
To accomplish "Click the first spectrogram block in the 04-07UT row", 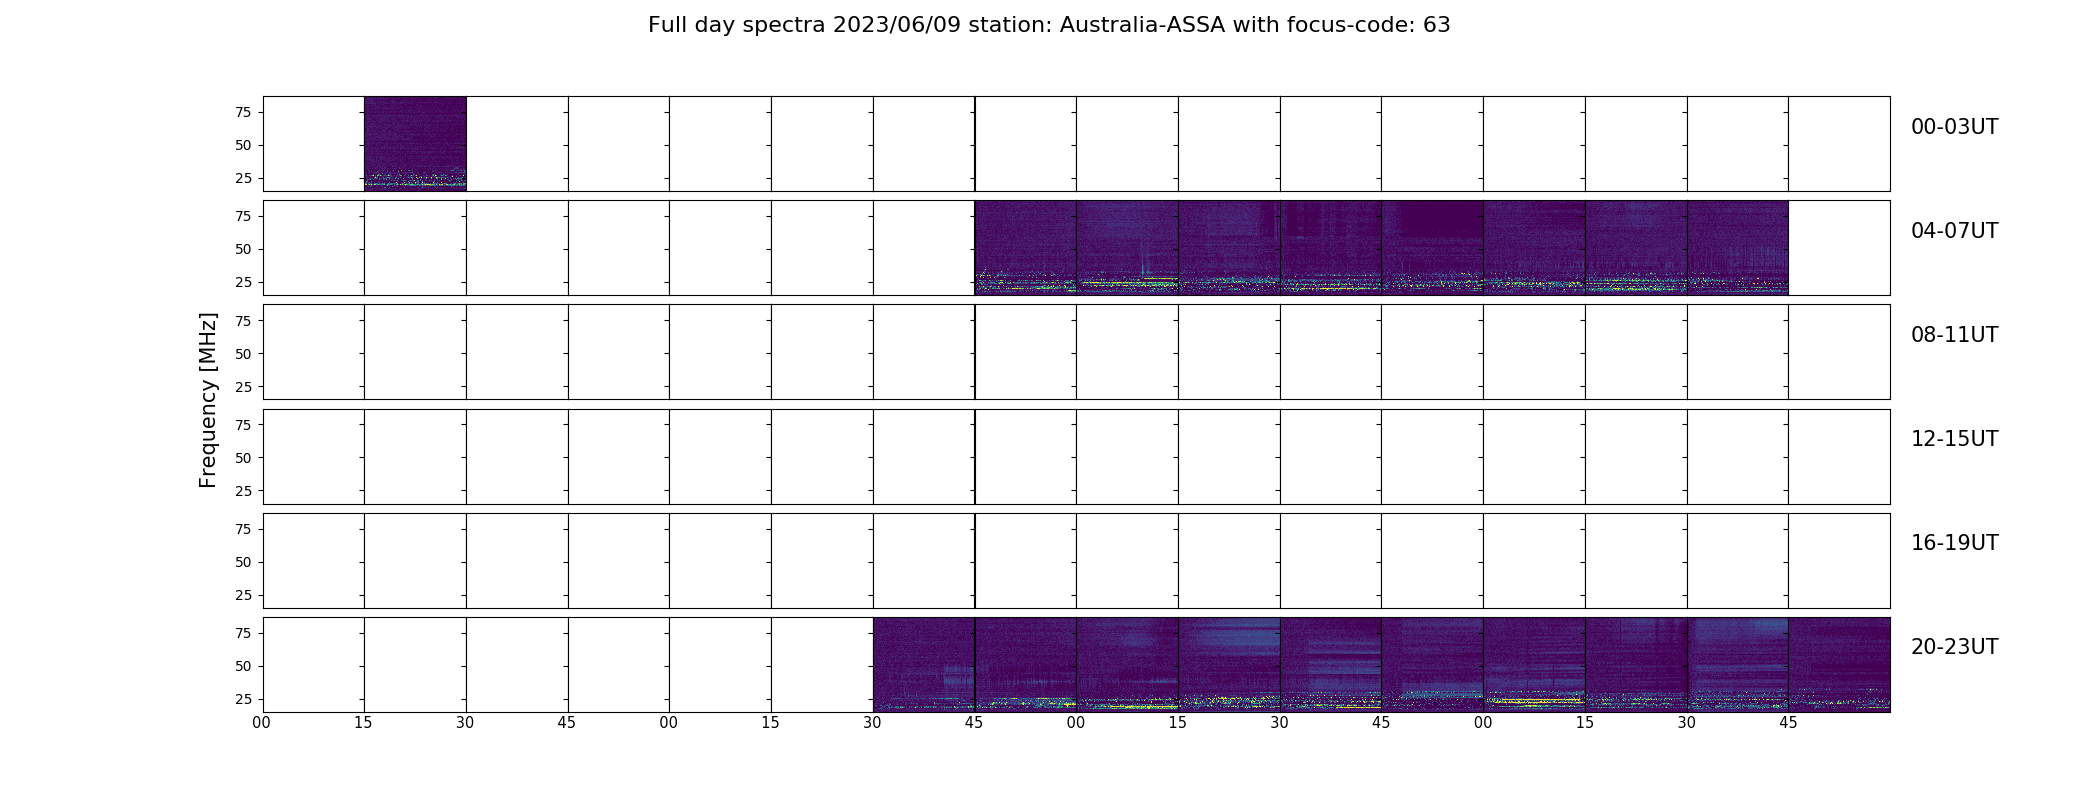I will pos(1026,248).
